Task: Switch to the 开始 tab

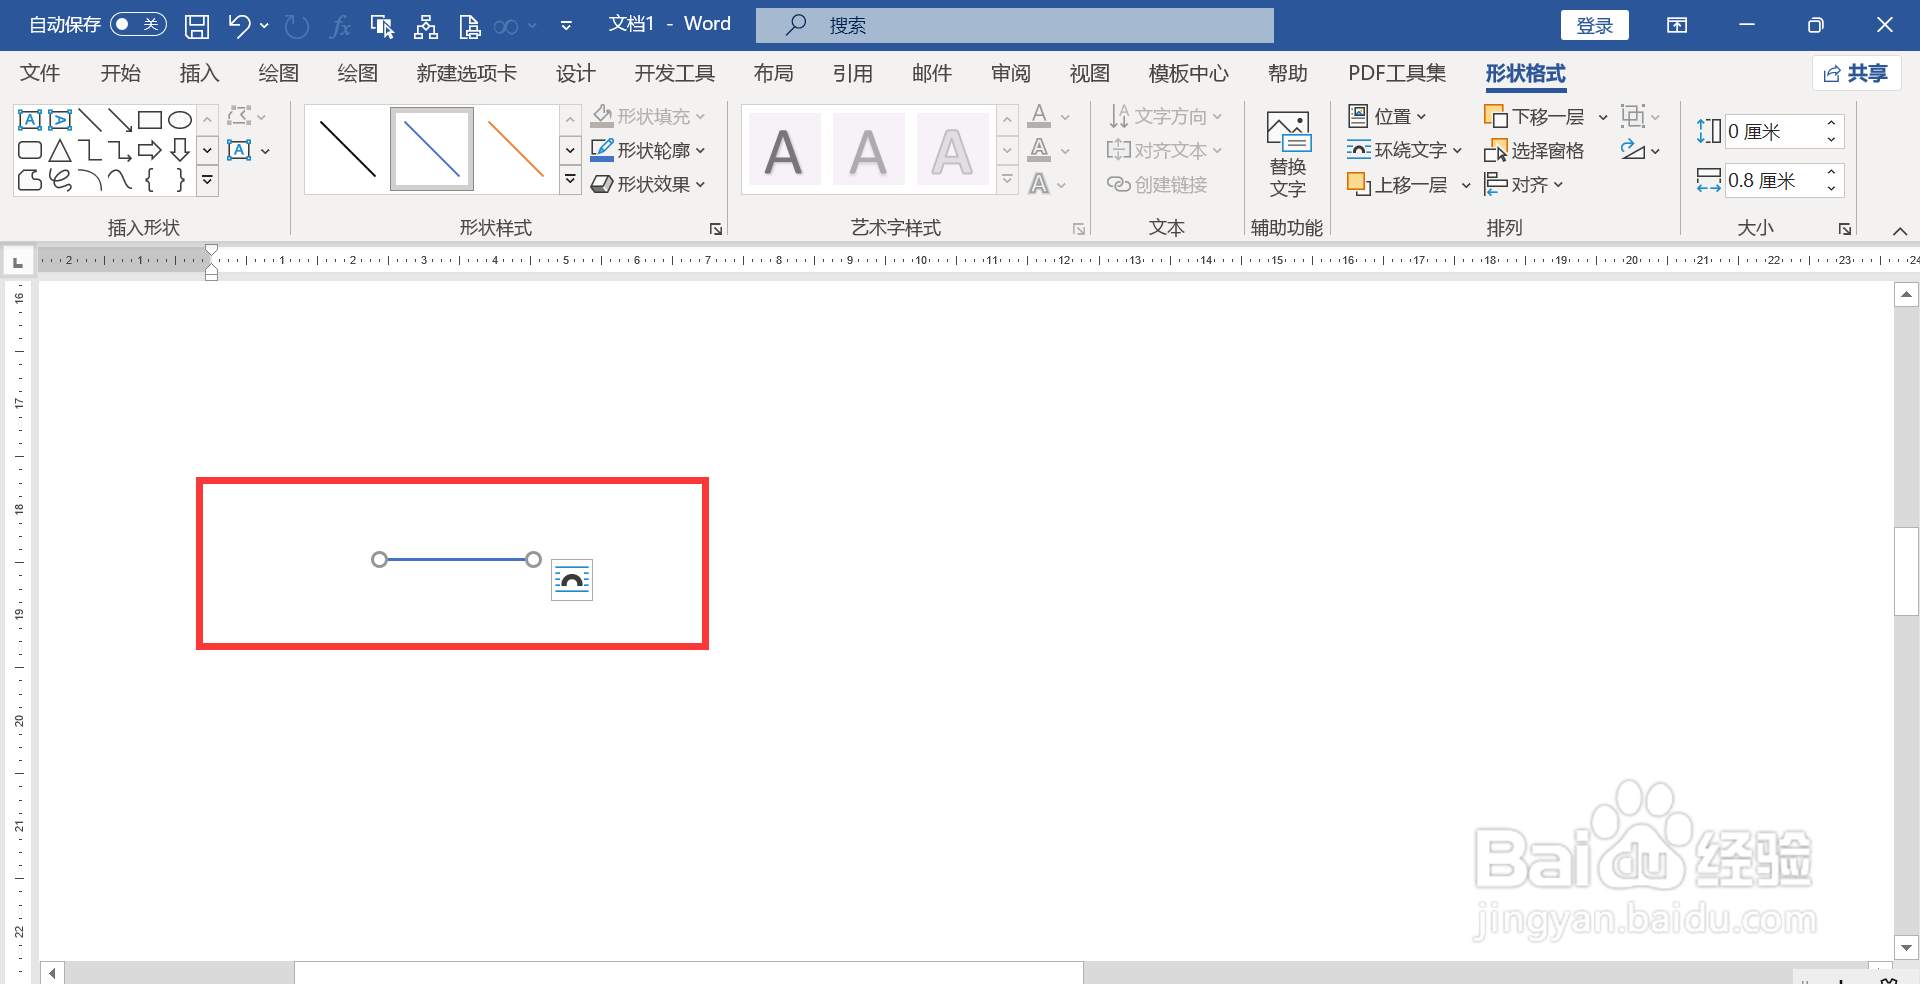Action: (x=120, y=73)
